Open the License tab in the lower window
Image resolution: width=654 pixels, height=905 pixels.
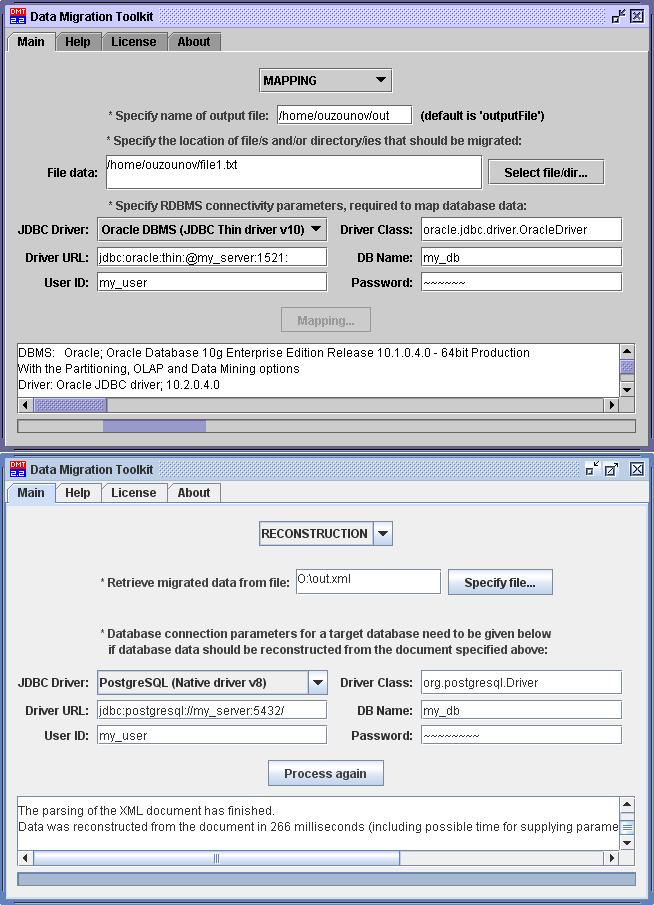click(133, 493)
